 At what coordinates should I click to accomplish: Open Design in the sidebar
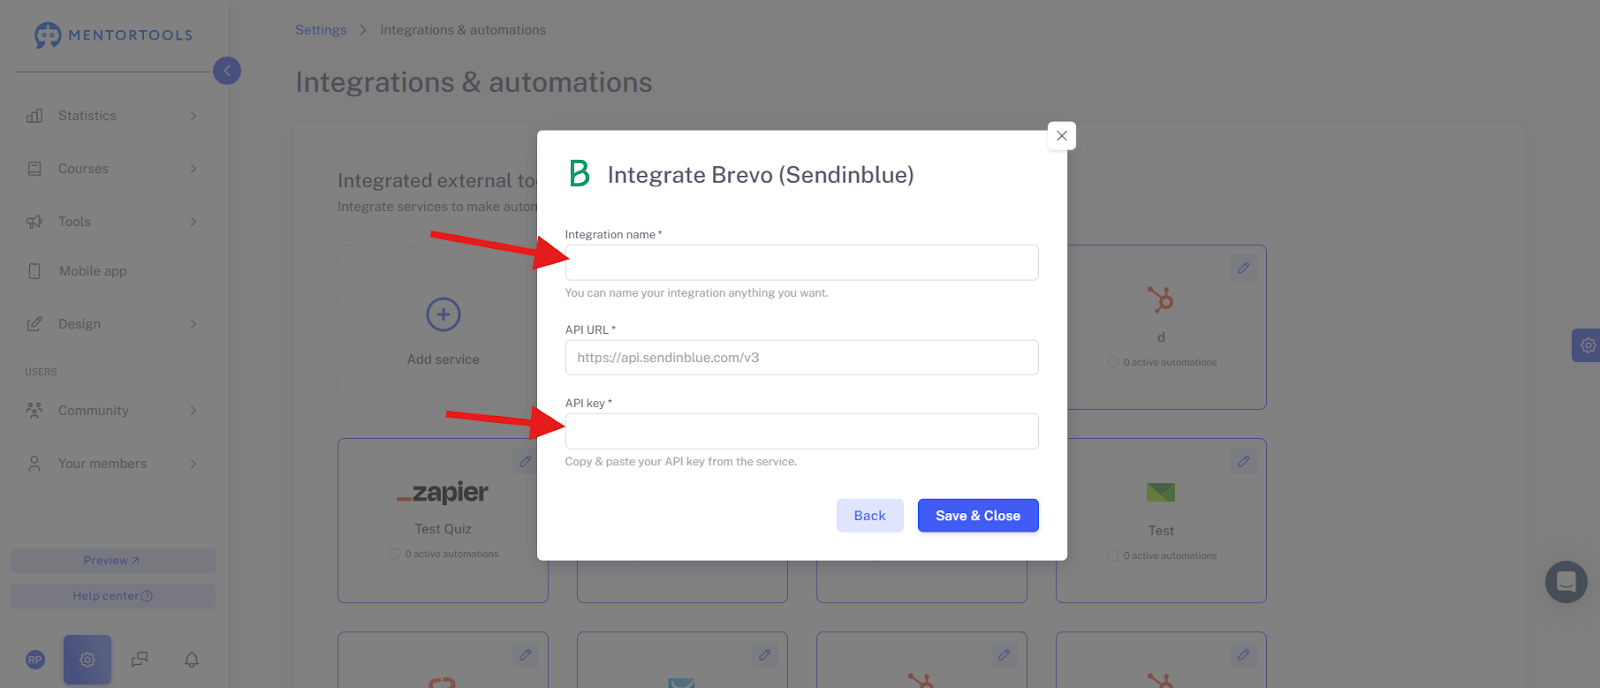(x=79, y=324)
